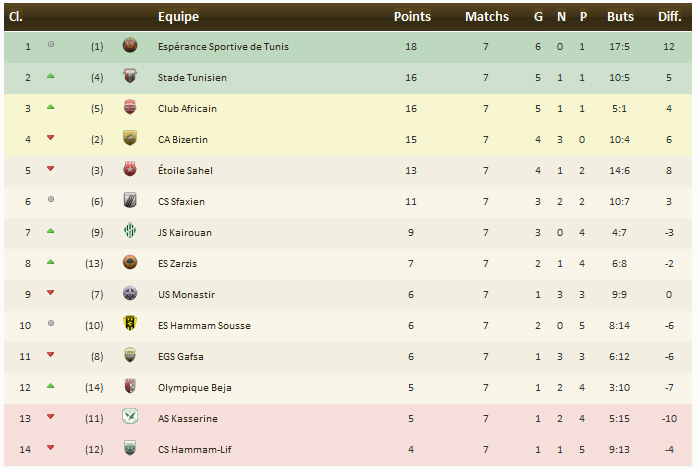
Task: Open the Club Africain team link
Action: point(187,108)
